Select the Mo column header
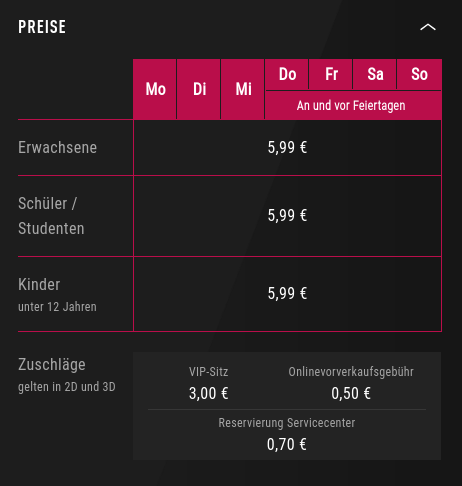This screenshot has width=462, height=486. pos(155,89)
